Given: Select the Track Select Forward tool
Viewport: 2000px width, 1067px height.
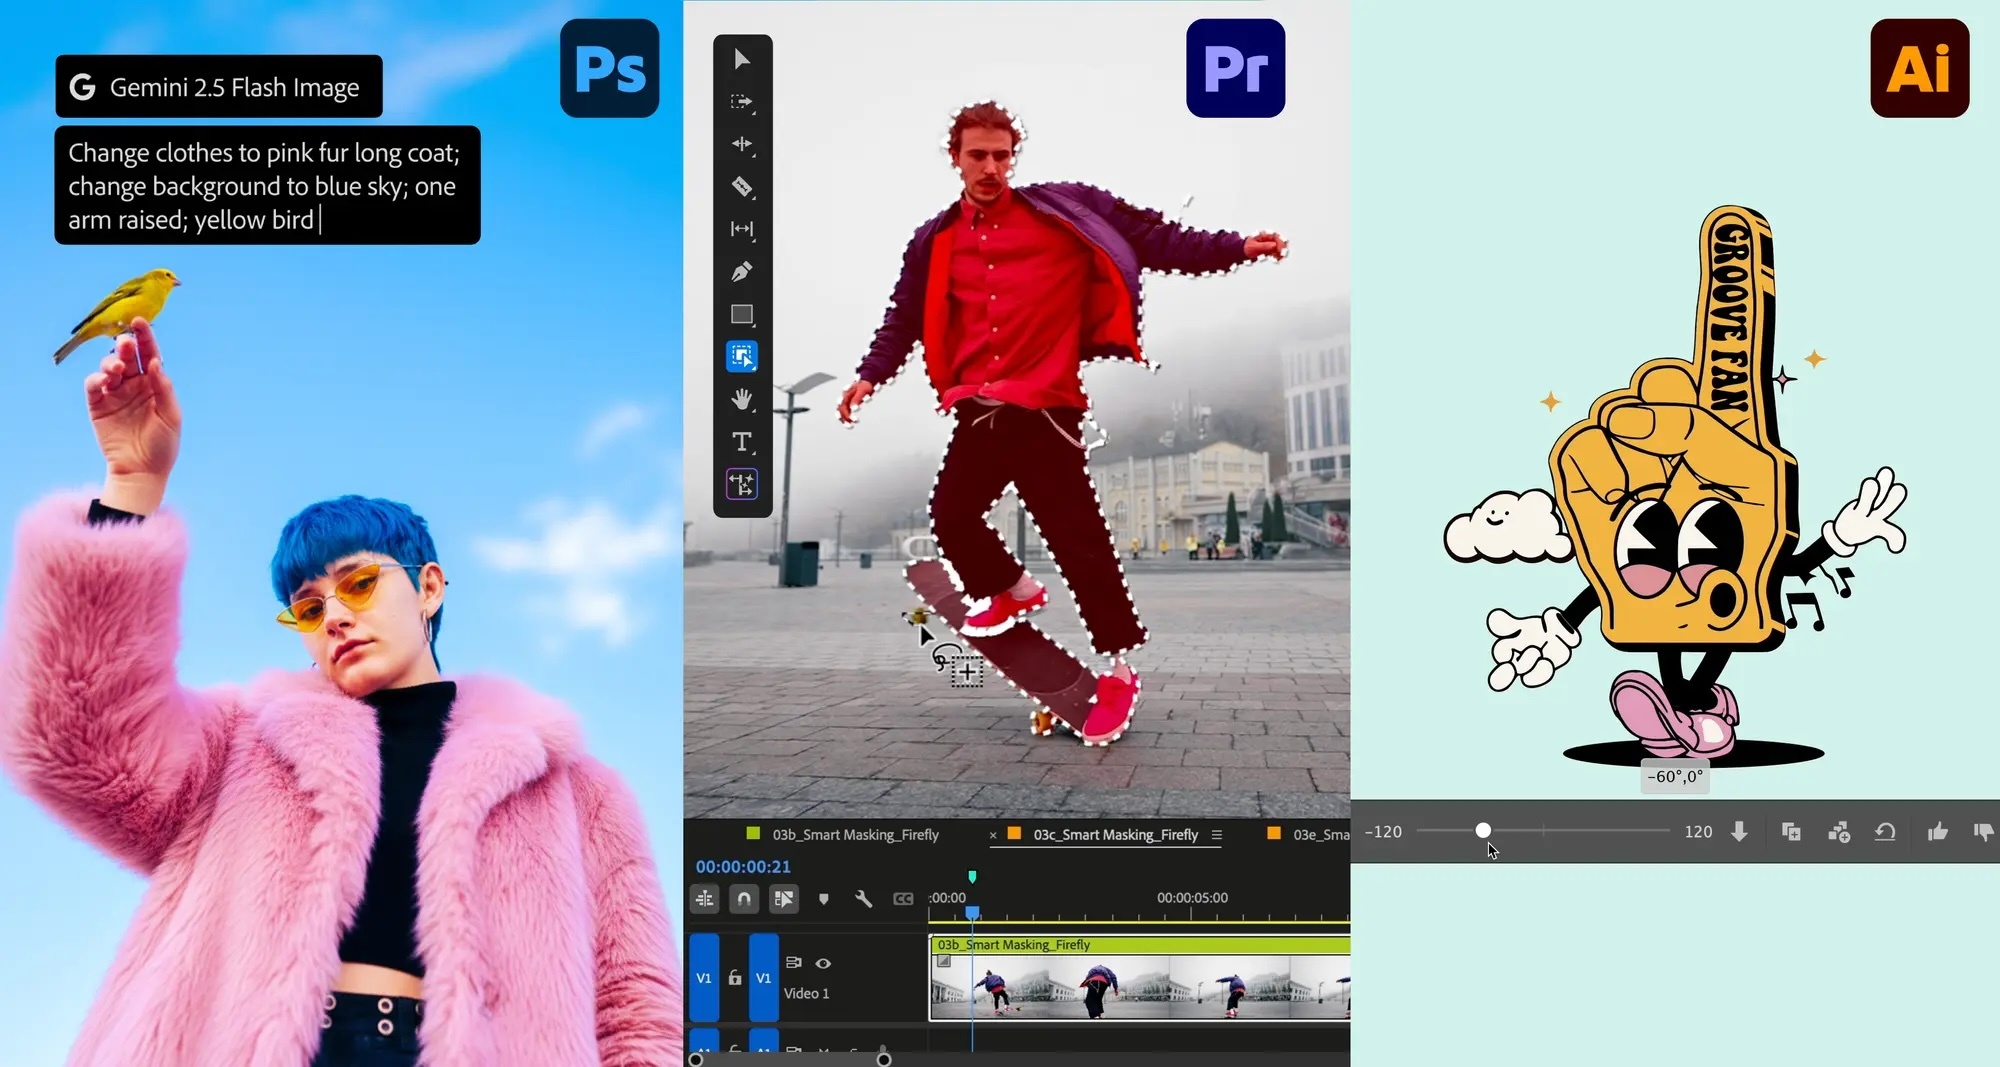Looking at the screenshot, I should 742,102.
